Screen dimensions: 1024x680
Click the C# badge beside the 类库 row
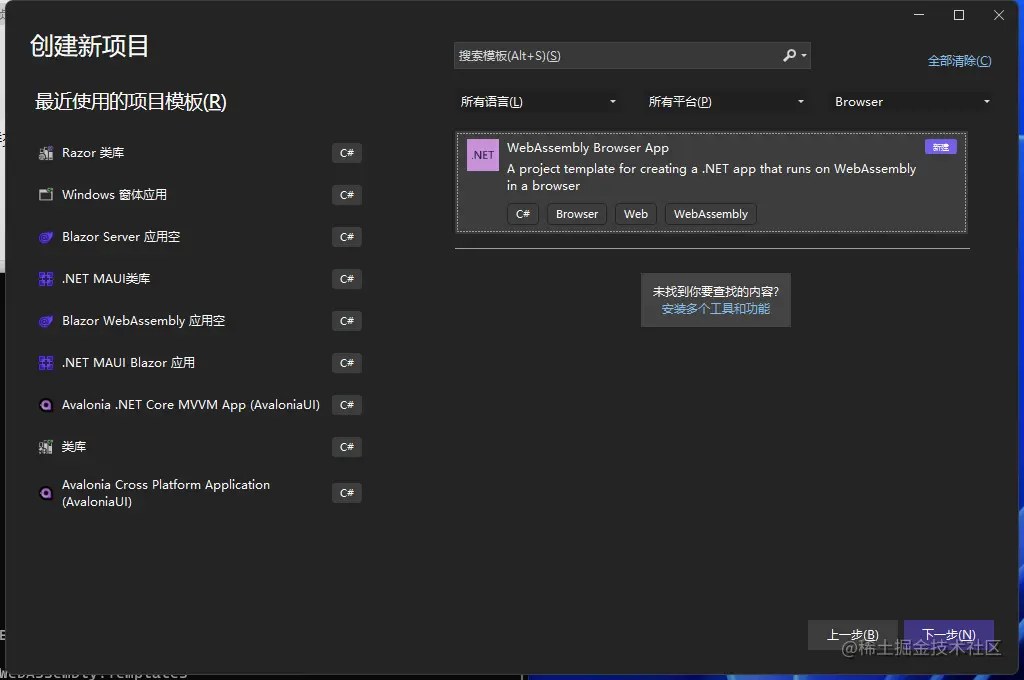pyautogui.click(x=347, y=447)
